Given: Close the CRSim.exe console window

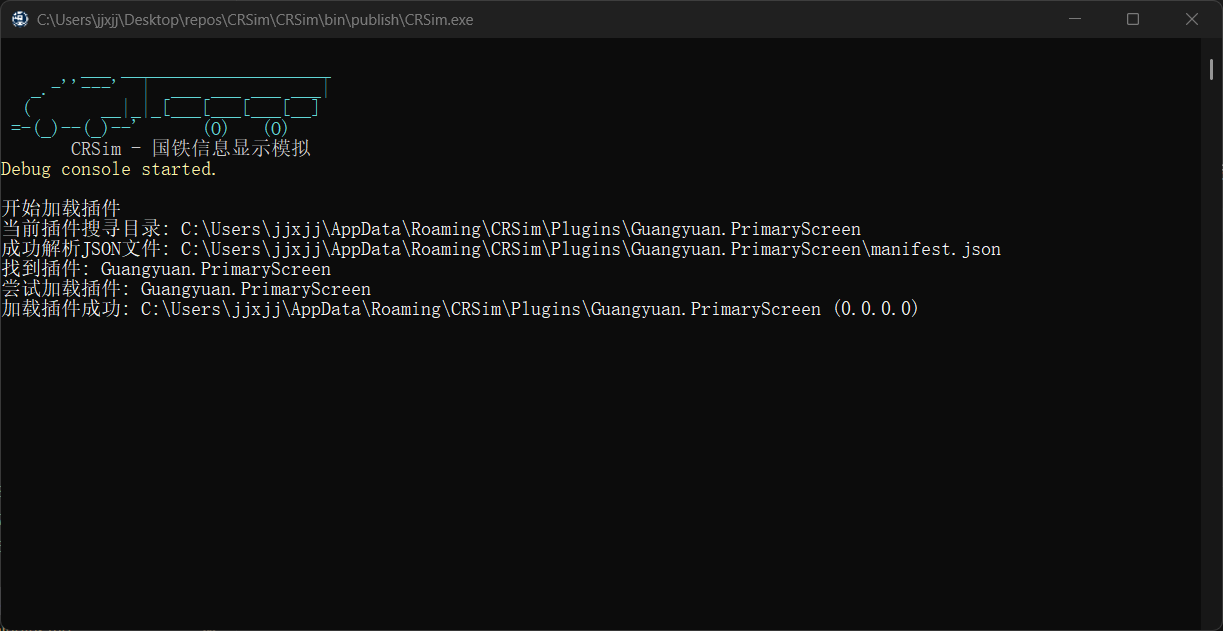Looking at the screenshot, I should coord(1192,19).
